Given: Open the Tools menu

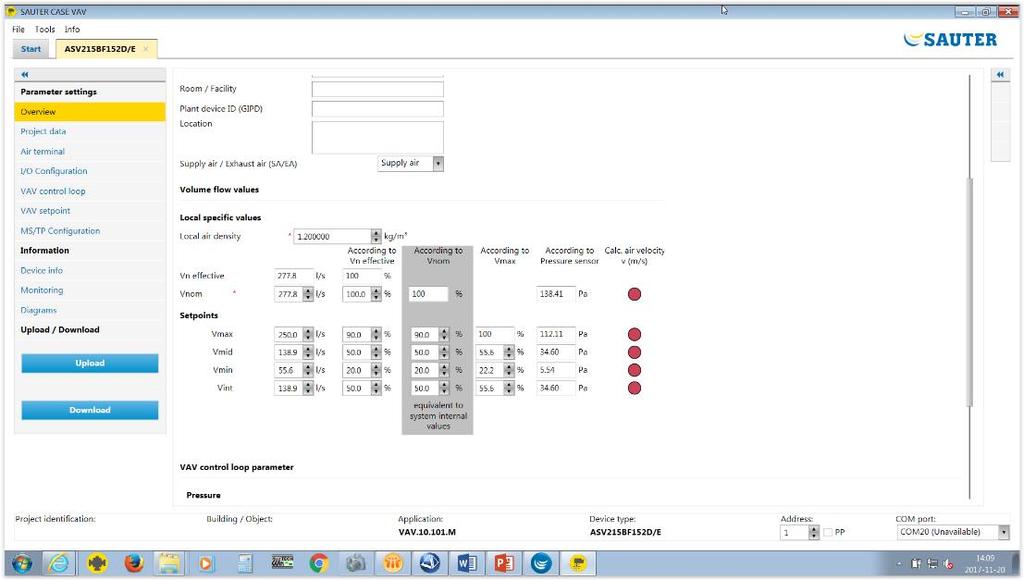Looking at the screenshot, I should click(45, 29).
